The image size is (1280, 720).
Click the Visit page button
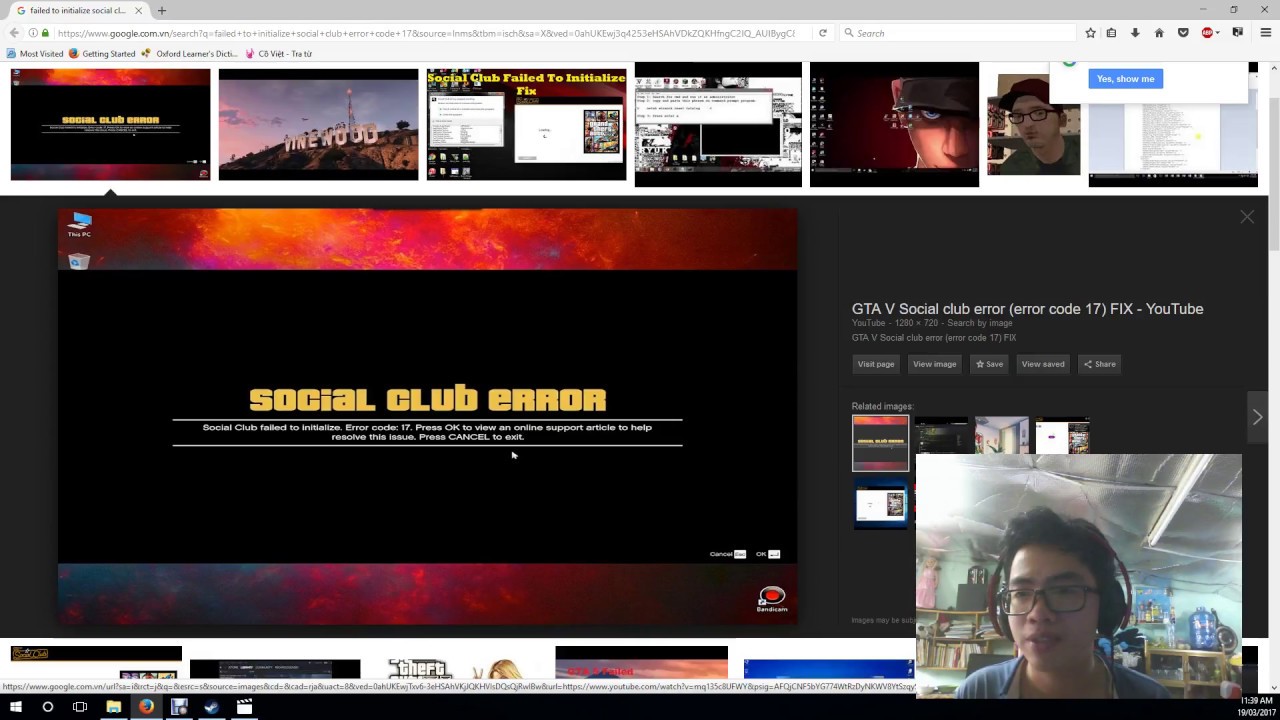click(x=875, y=364)
